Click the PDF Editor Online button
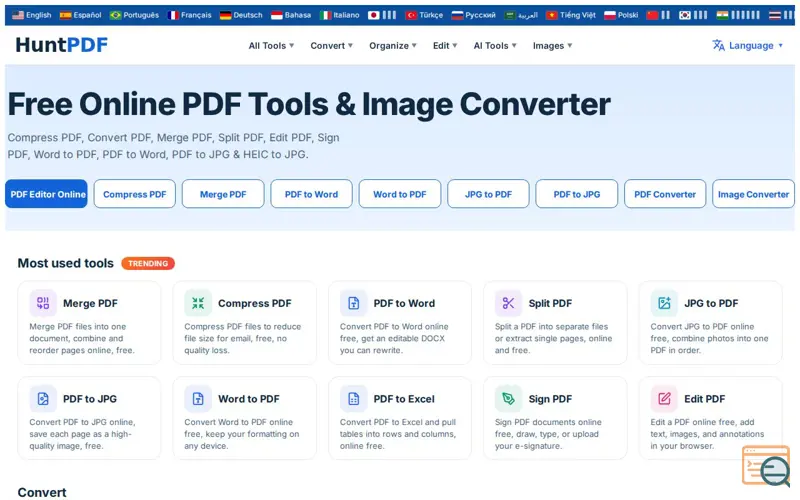The height and width of the screenshot is (500, 800). point(46,194)
